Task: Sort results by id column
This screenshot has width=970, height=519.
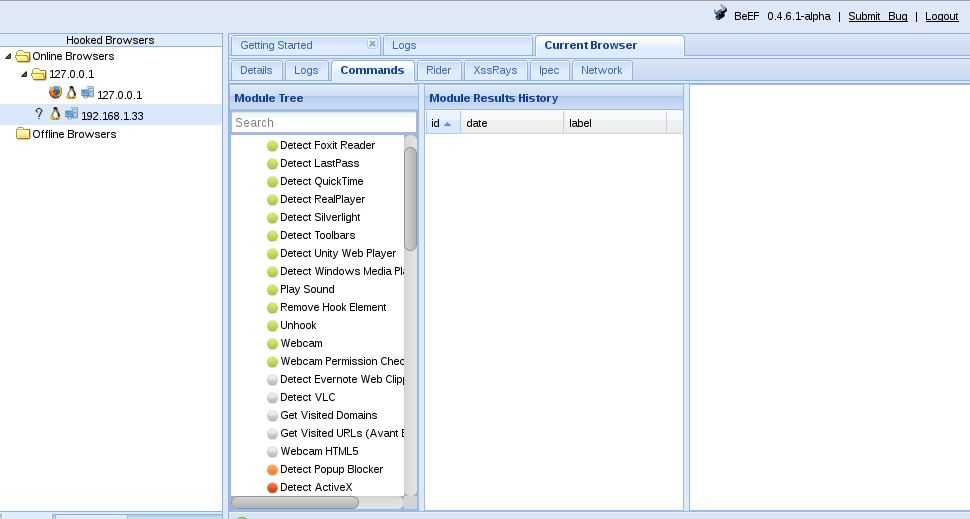Action: pyautogui.click(x=443, y=123)
